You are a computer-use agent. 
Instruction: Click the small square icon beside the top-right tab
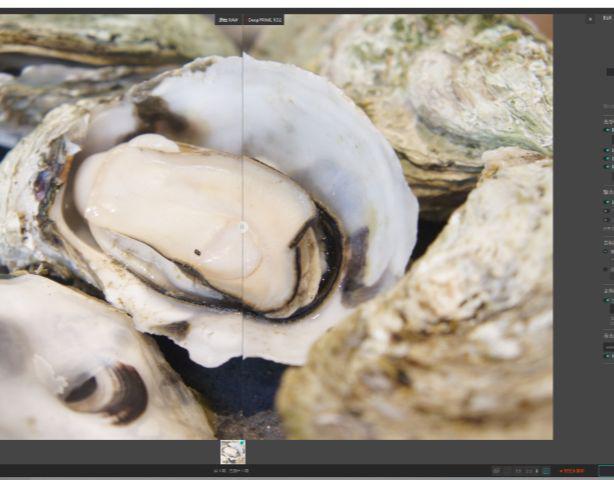[x=590, y=19]
